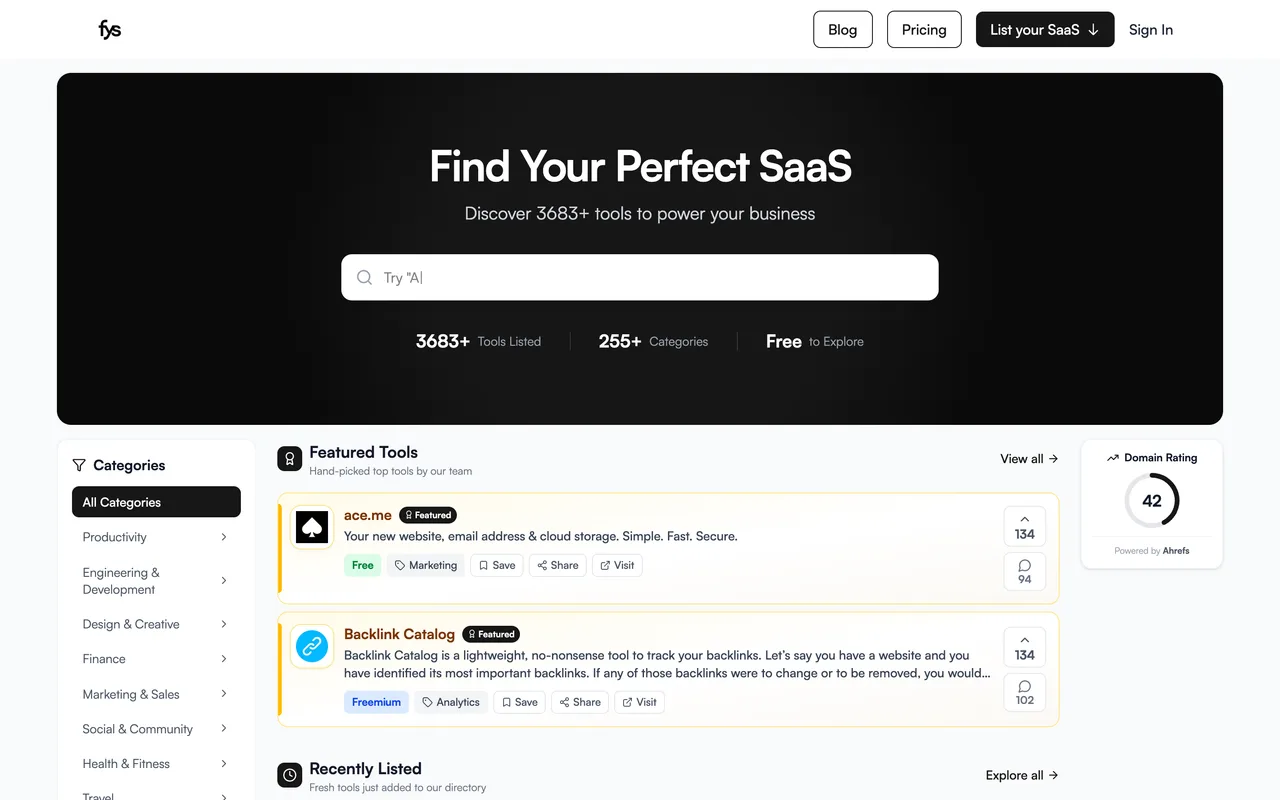This screenshot has height=800, width=1280.
Task: Share the ace.me listing
Action: [557, 565]
